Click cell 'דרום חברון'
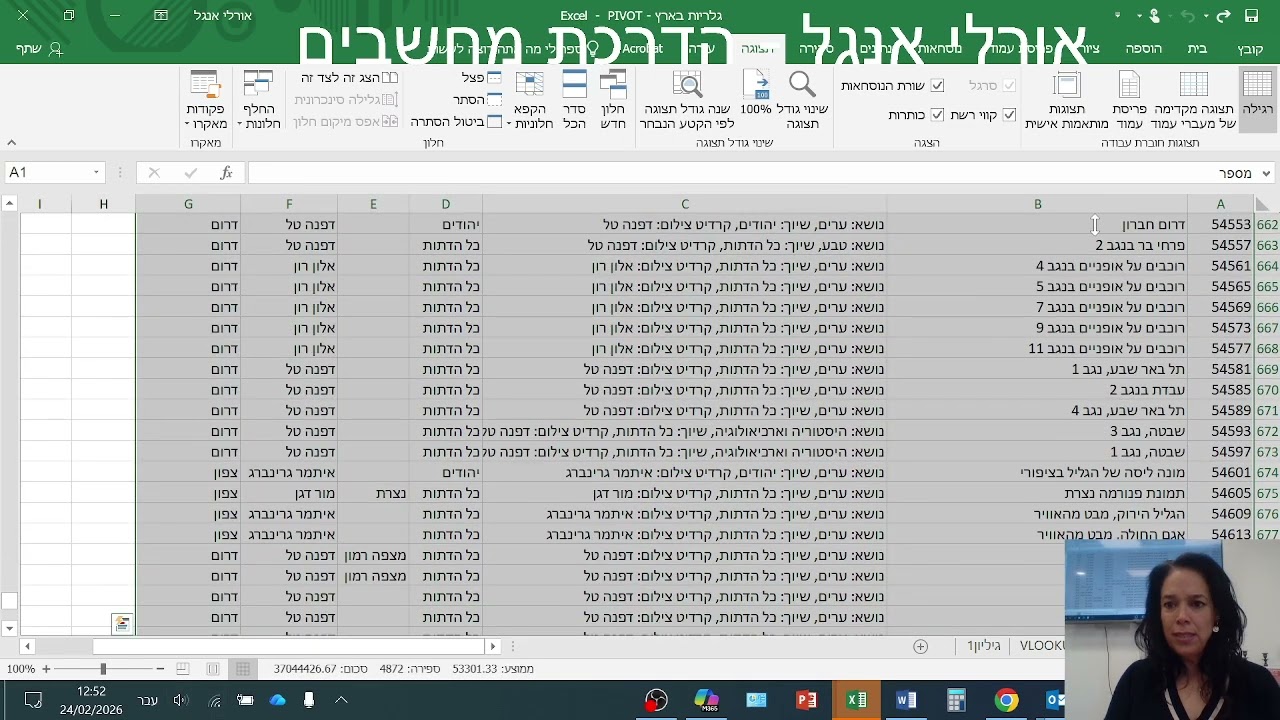Viewport: 1280px width, 720px height. tap(1037, 225)
